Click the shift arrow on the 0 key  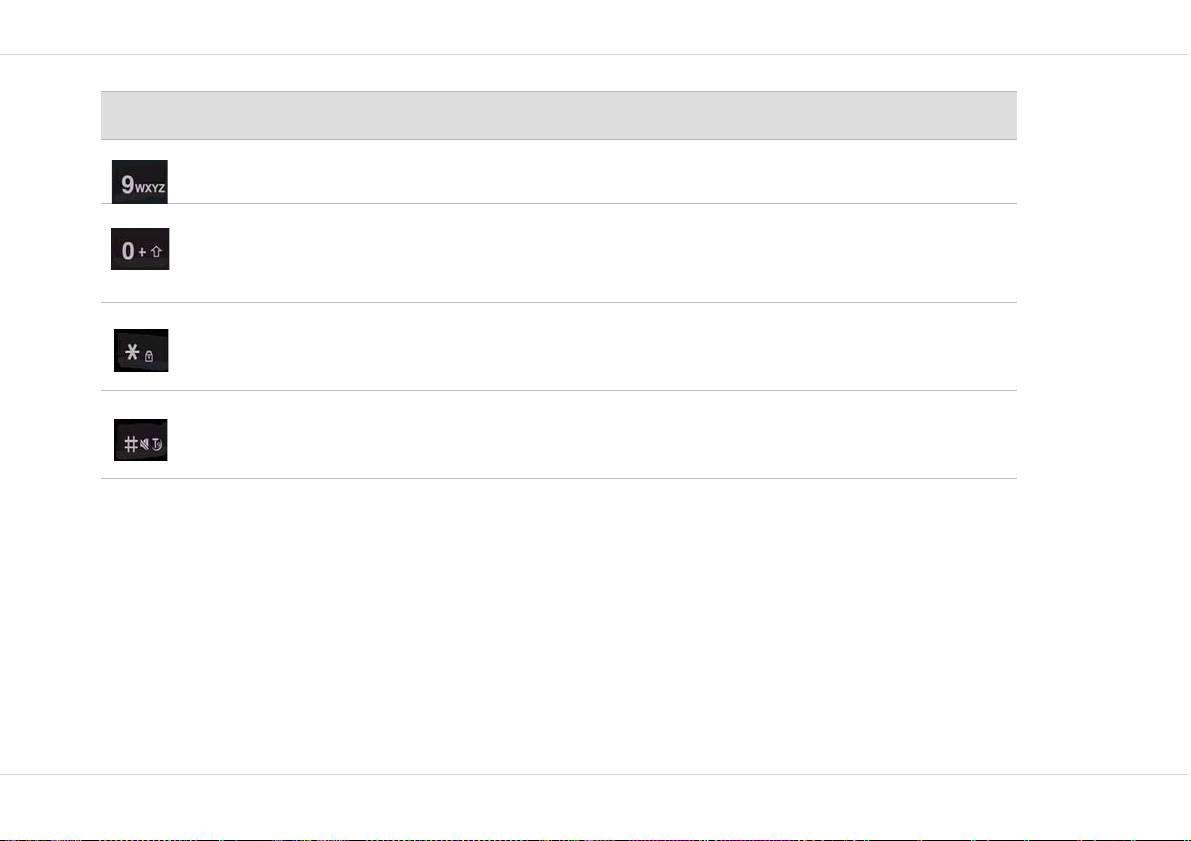(x=156, y=251)
